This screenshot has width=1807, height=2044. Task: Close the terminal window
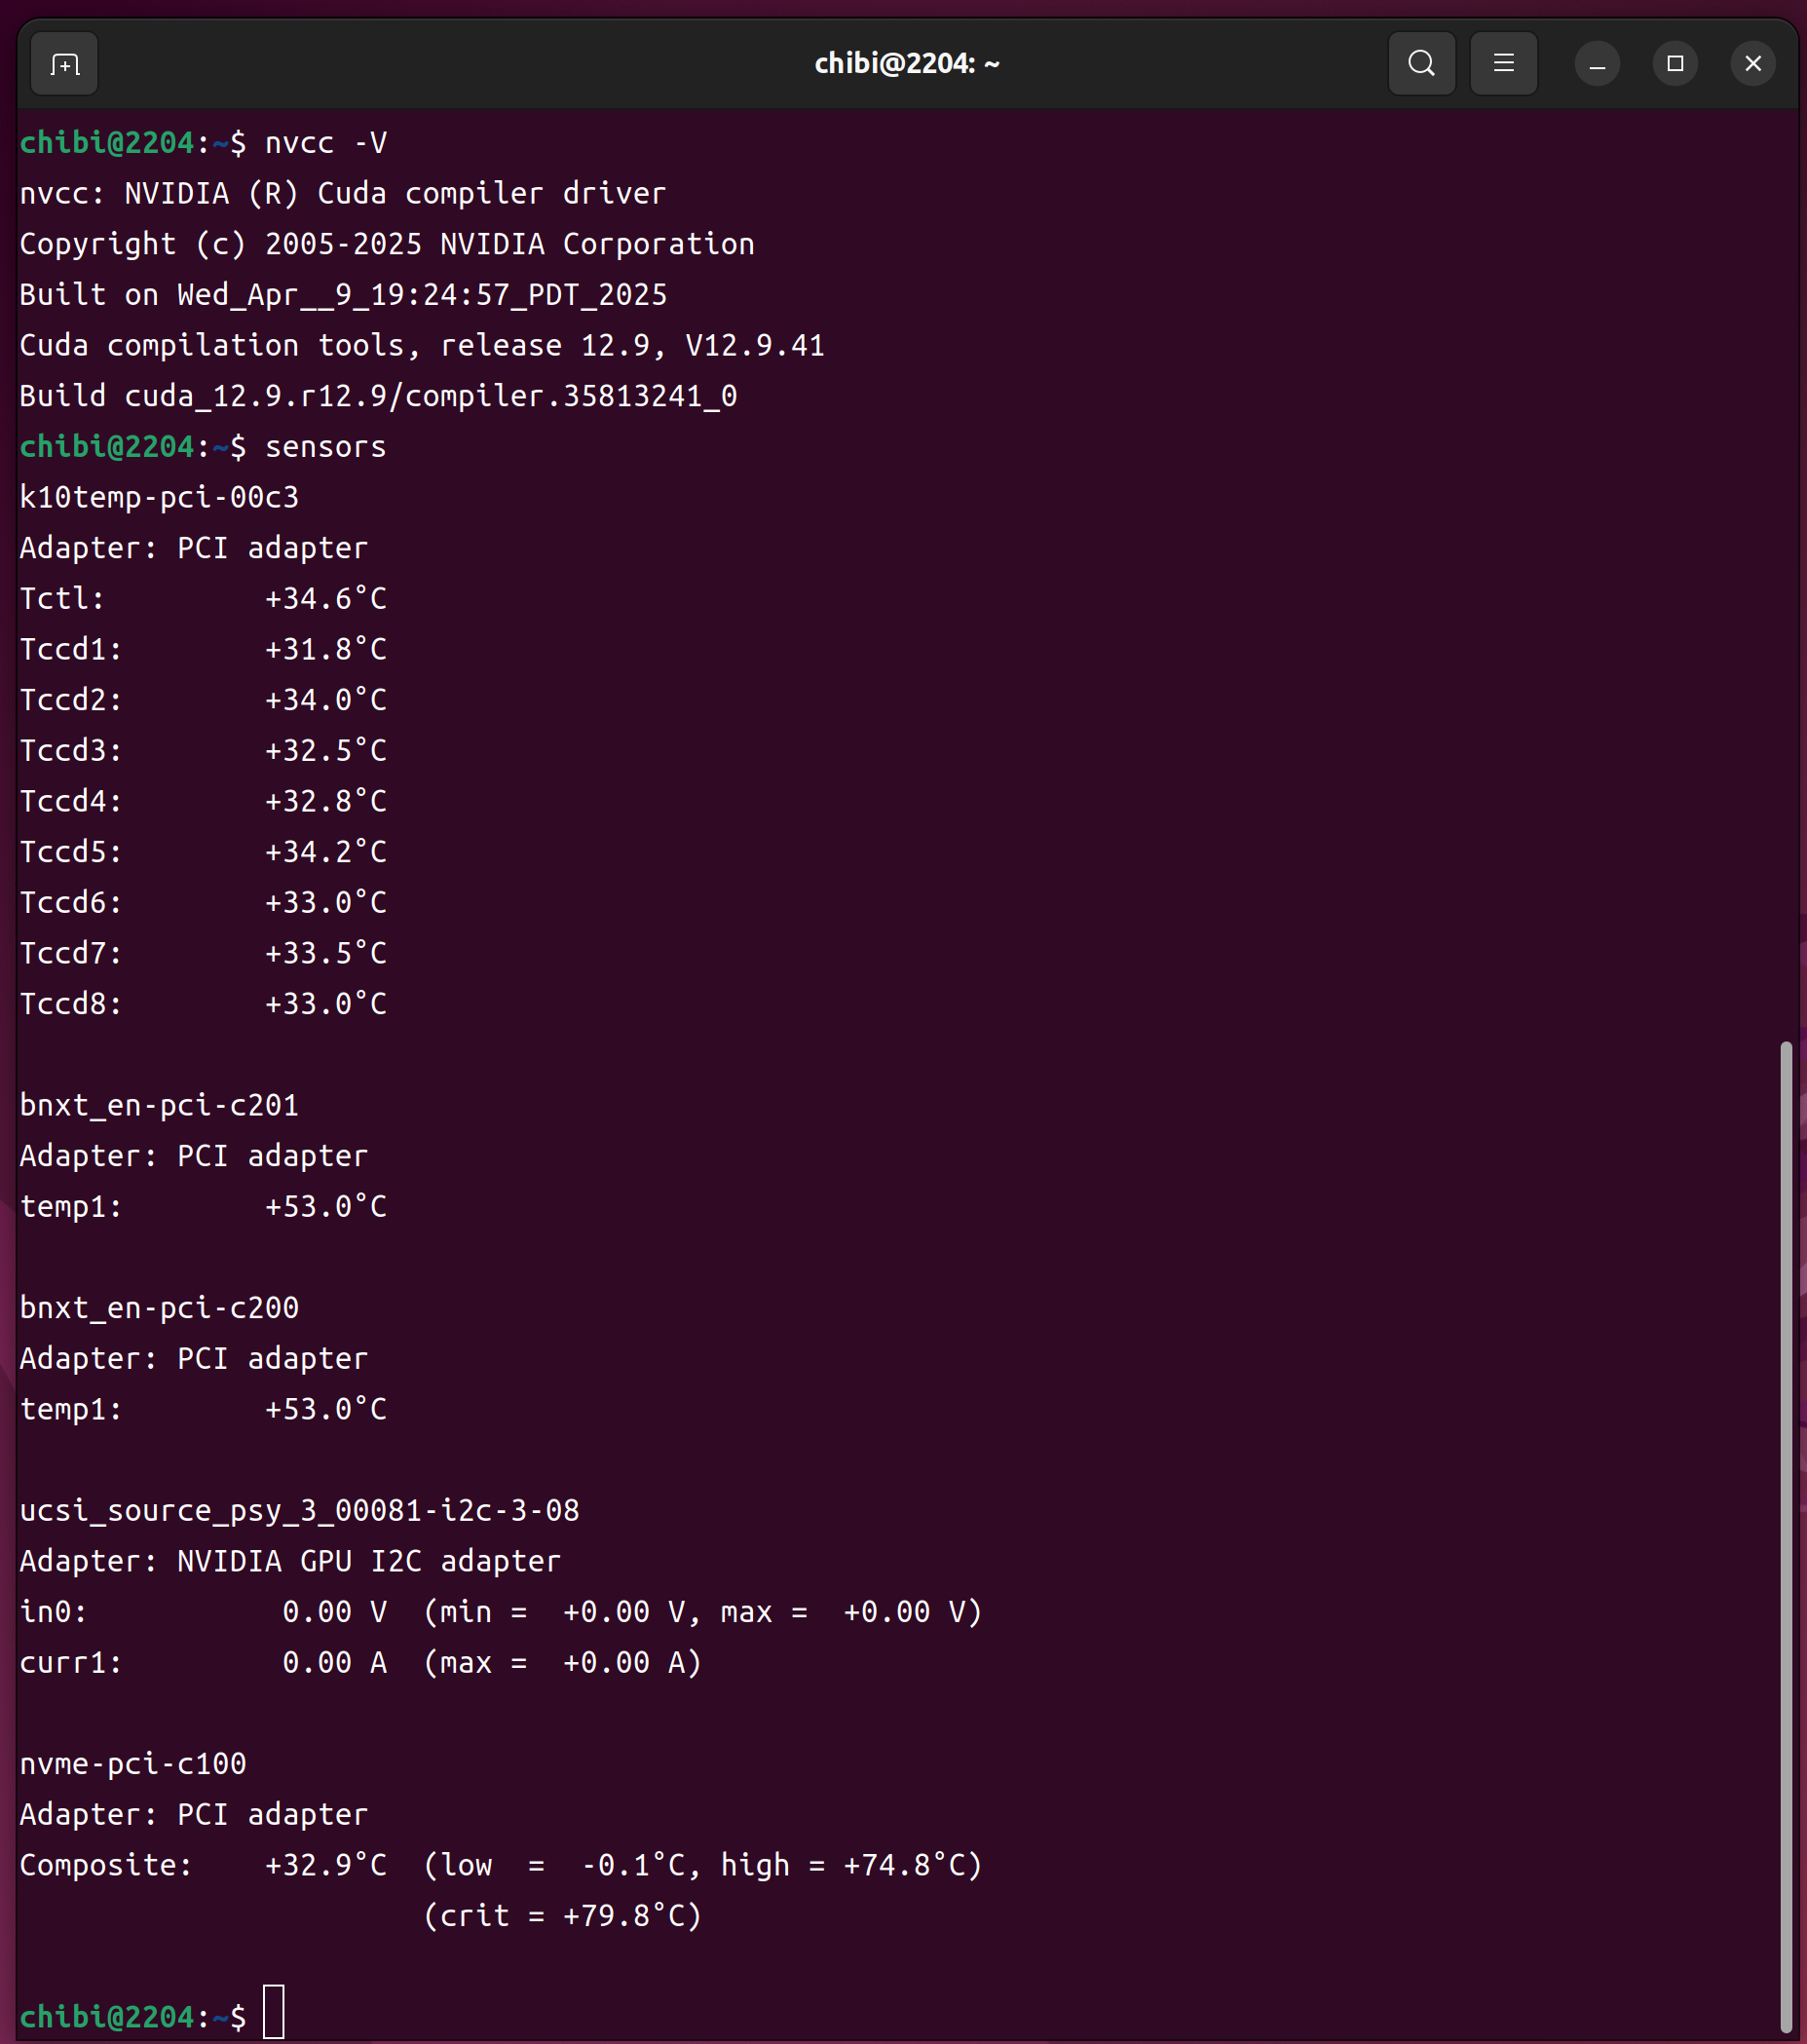1752,64
